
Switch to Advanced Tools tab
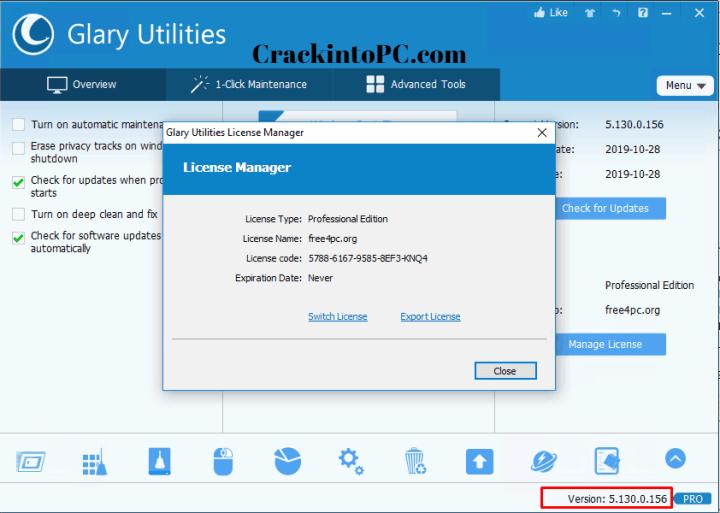(416, 85)
